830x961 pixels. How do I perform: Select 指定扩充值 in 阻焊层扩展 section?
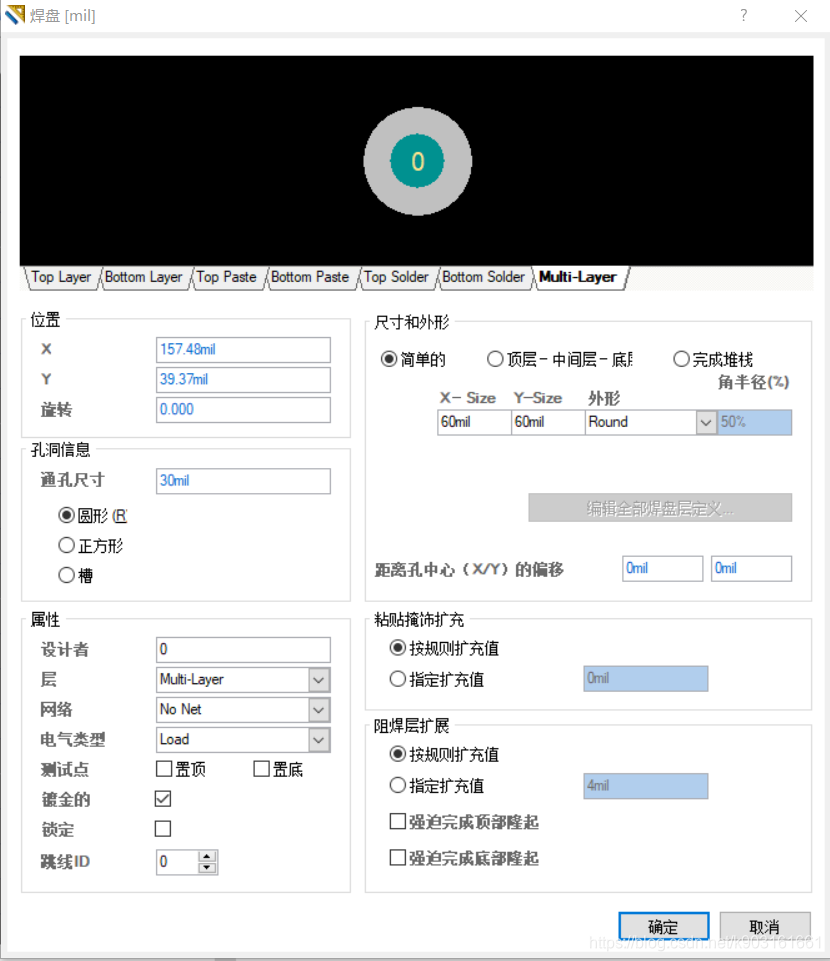click(398, 786)
